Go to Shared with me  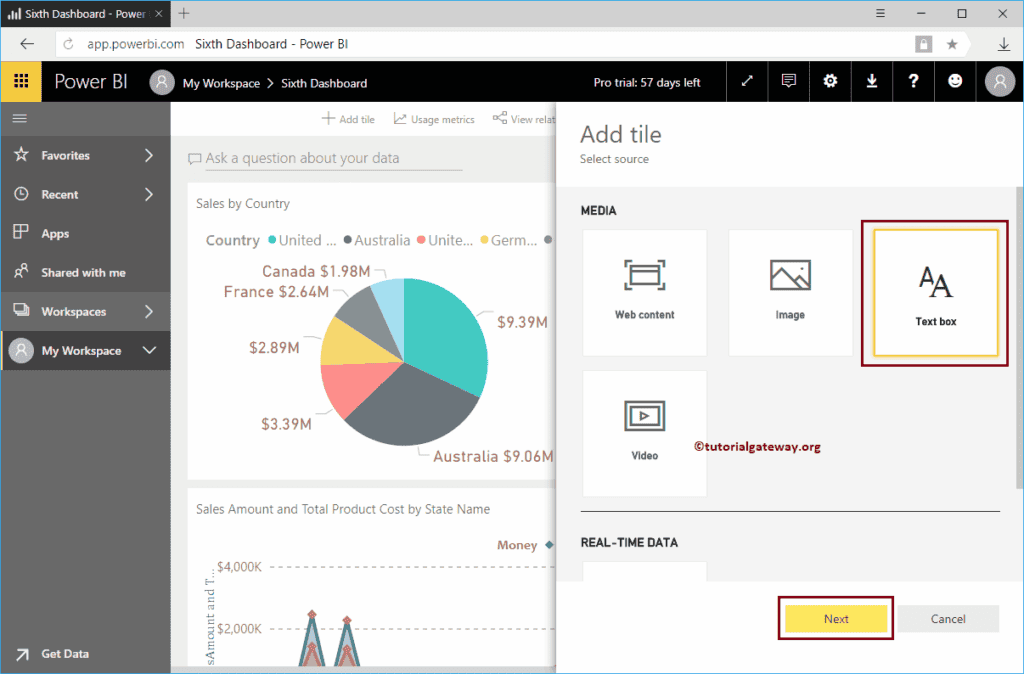click(x=85, y=271)
